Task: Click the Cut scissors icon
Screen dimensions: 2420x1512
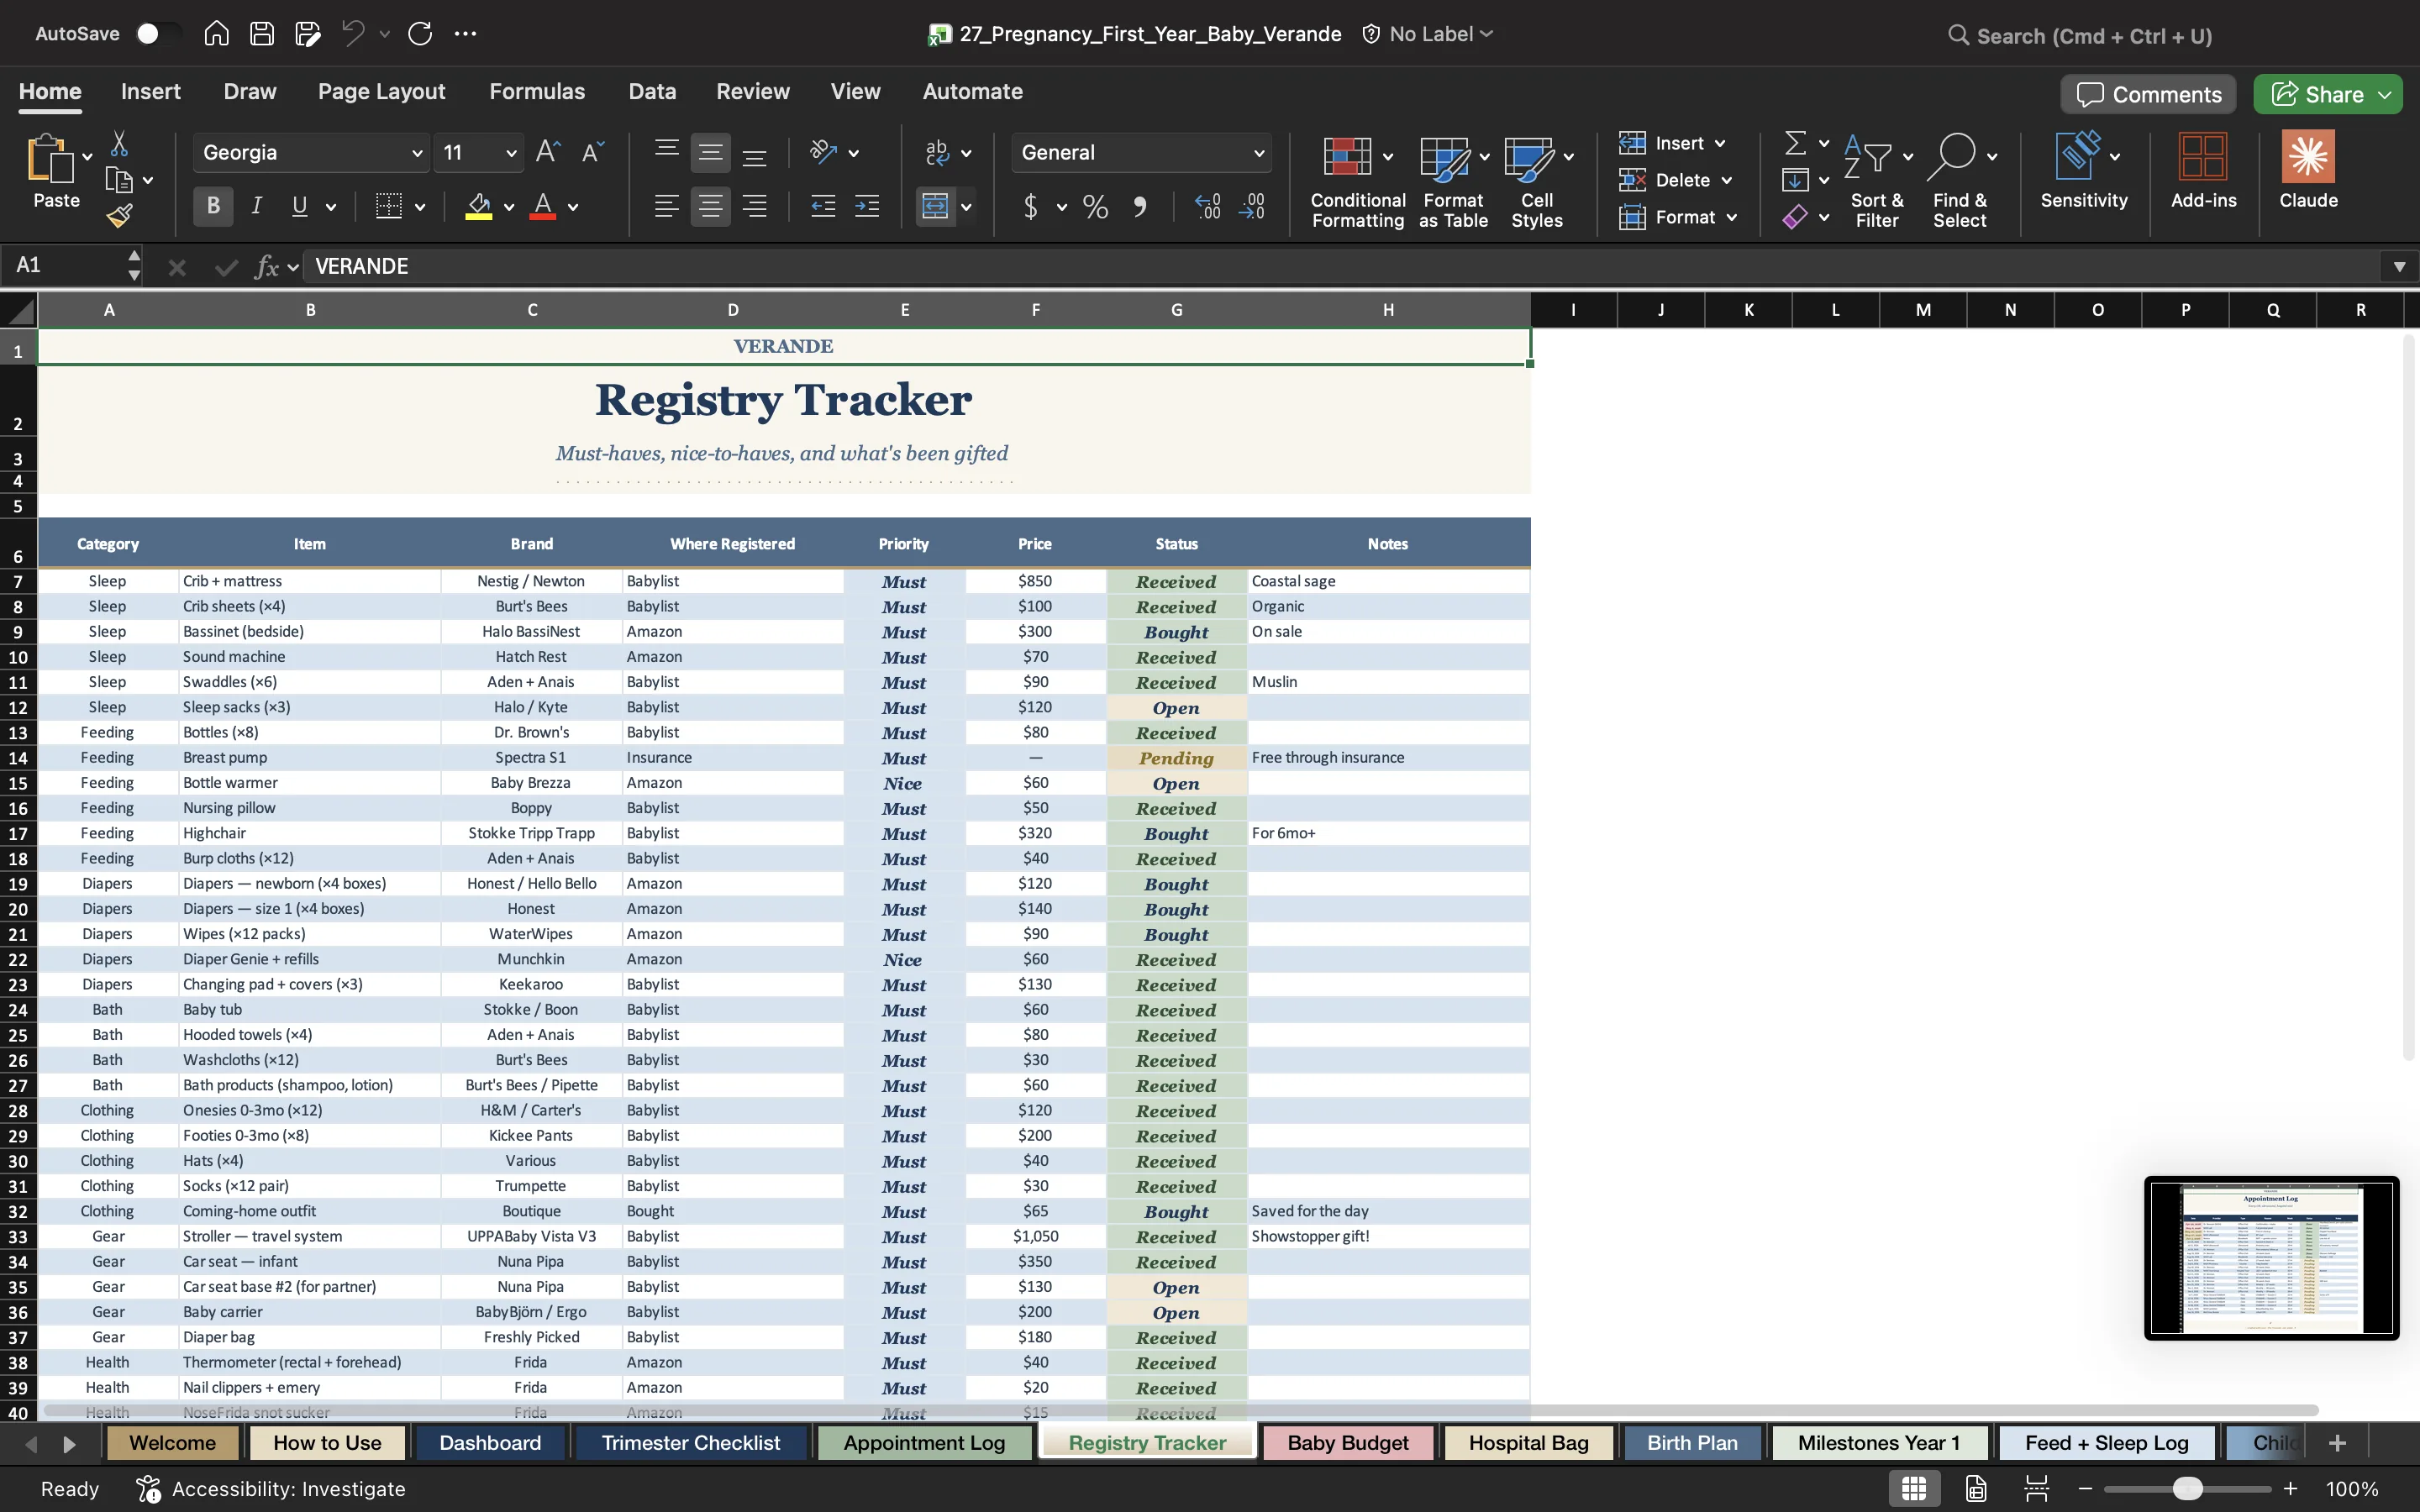Action: [119, 144]
